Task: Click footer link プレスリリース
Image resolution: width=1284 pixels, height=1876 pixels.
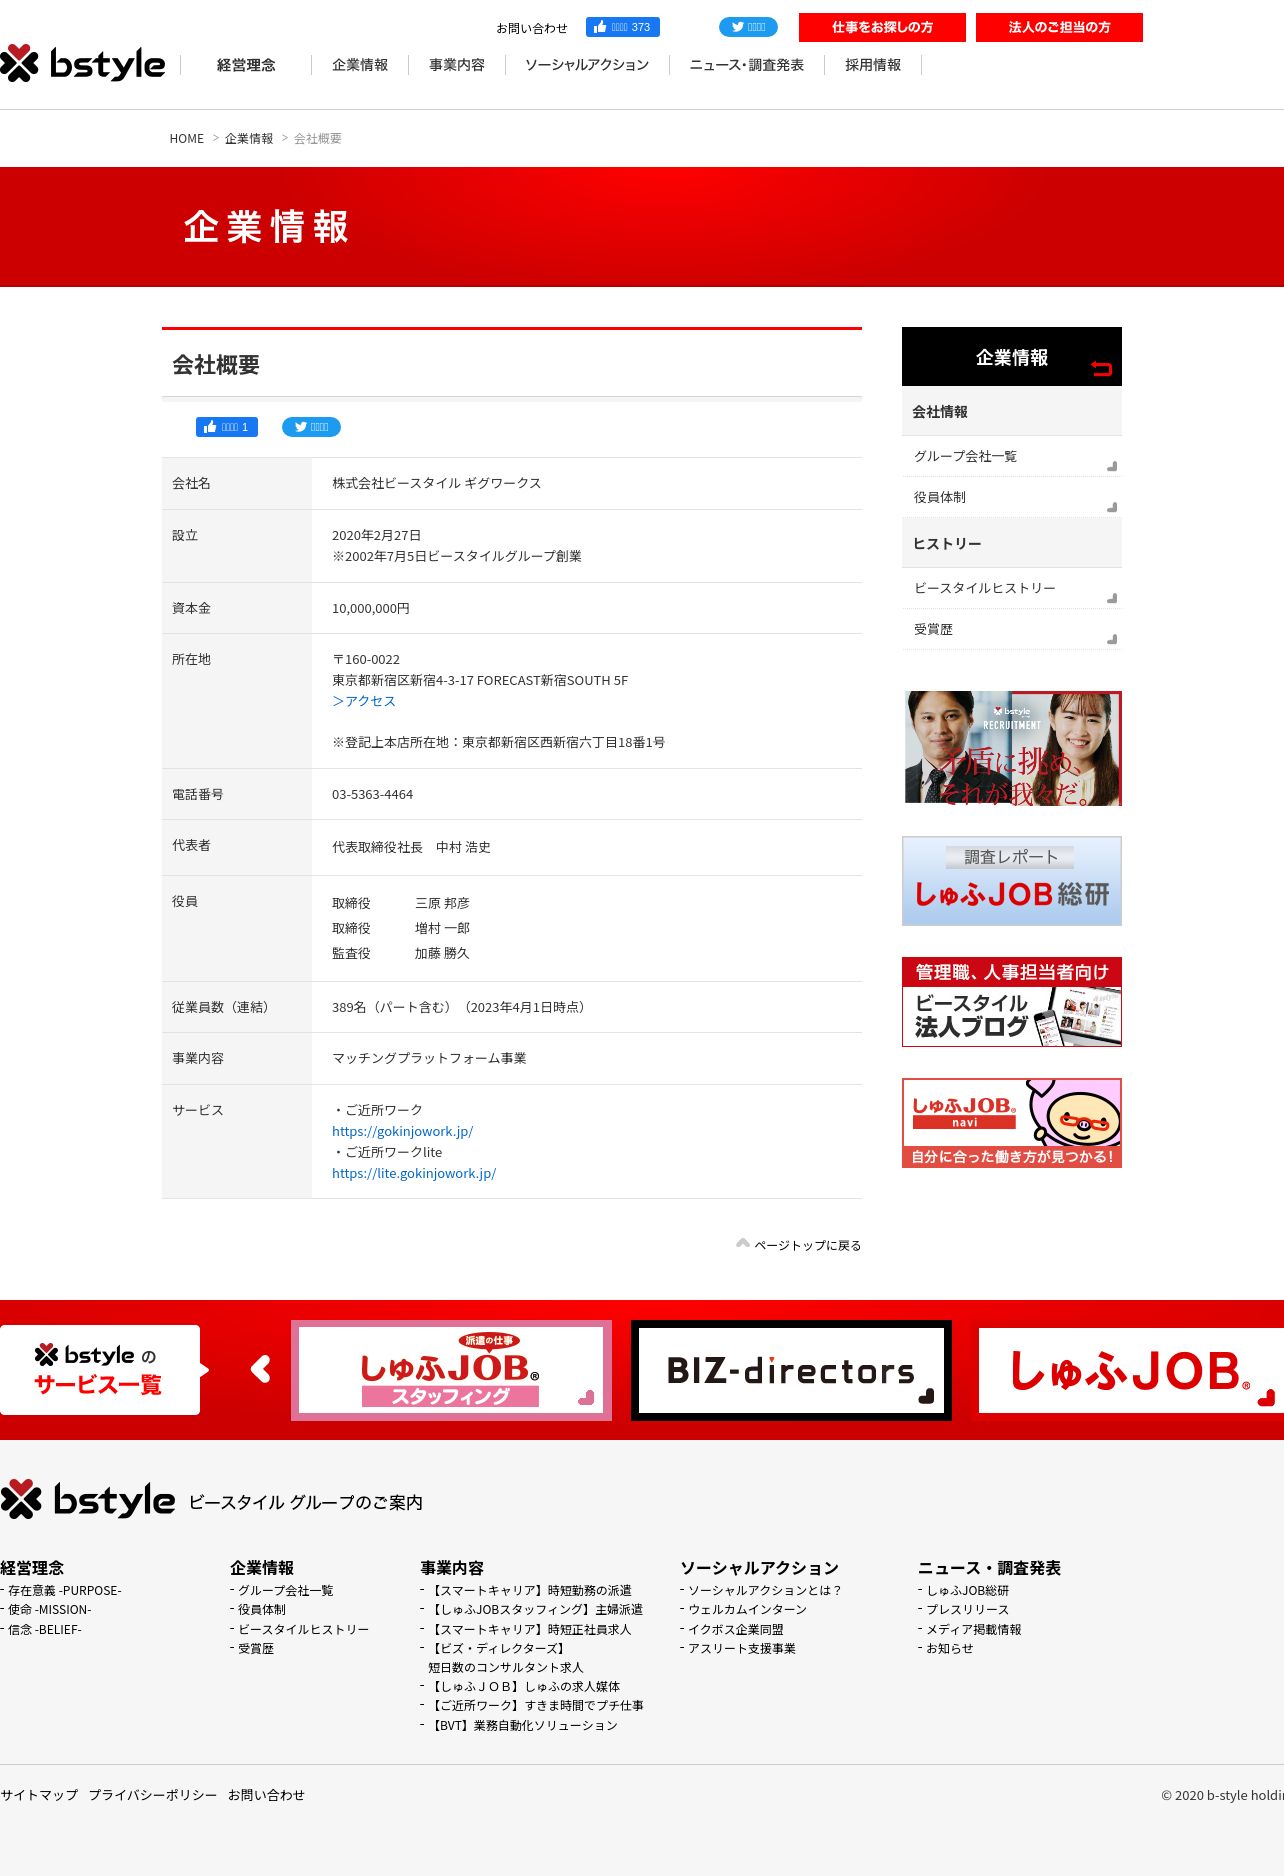Action: 968,1609
